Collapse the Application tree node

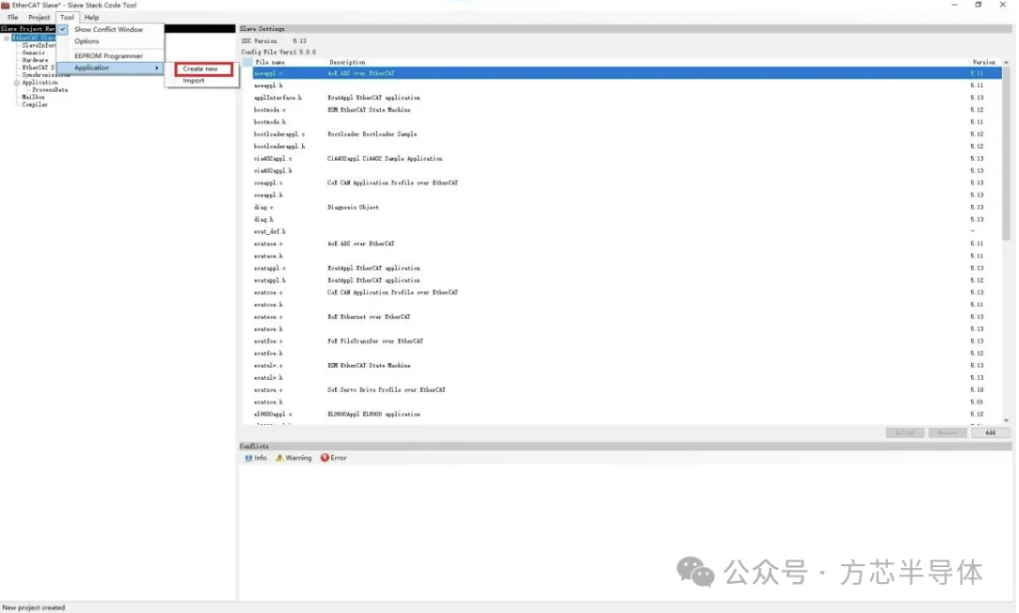coord(17,83)
